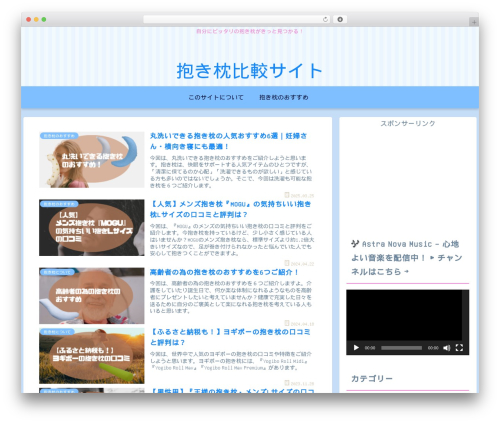Click the ふるさと納税 ヨギボー article thumbnail
Viewport: 500px width, 423px height.
click(x=92, y=356)
